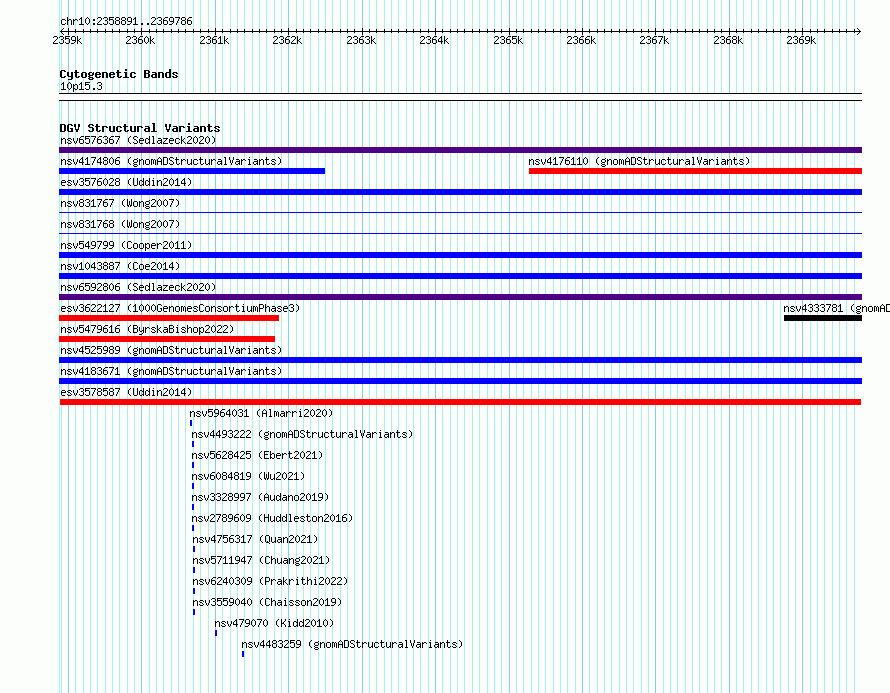This screenshot has width=890, height=693.
Task: Open nsv5711947 (Chuang2021) label
Action: pos(261,560)
